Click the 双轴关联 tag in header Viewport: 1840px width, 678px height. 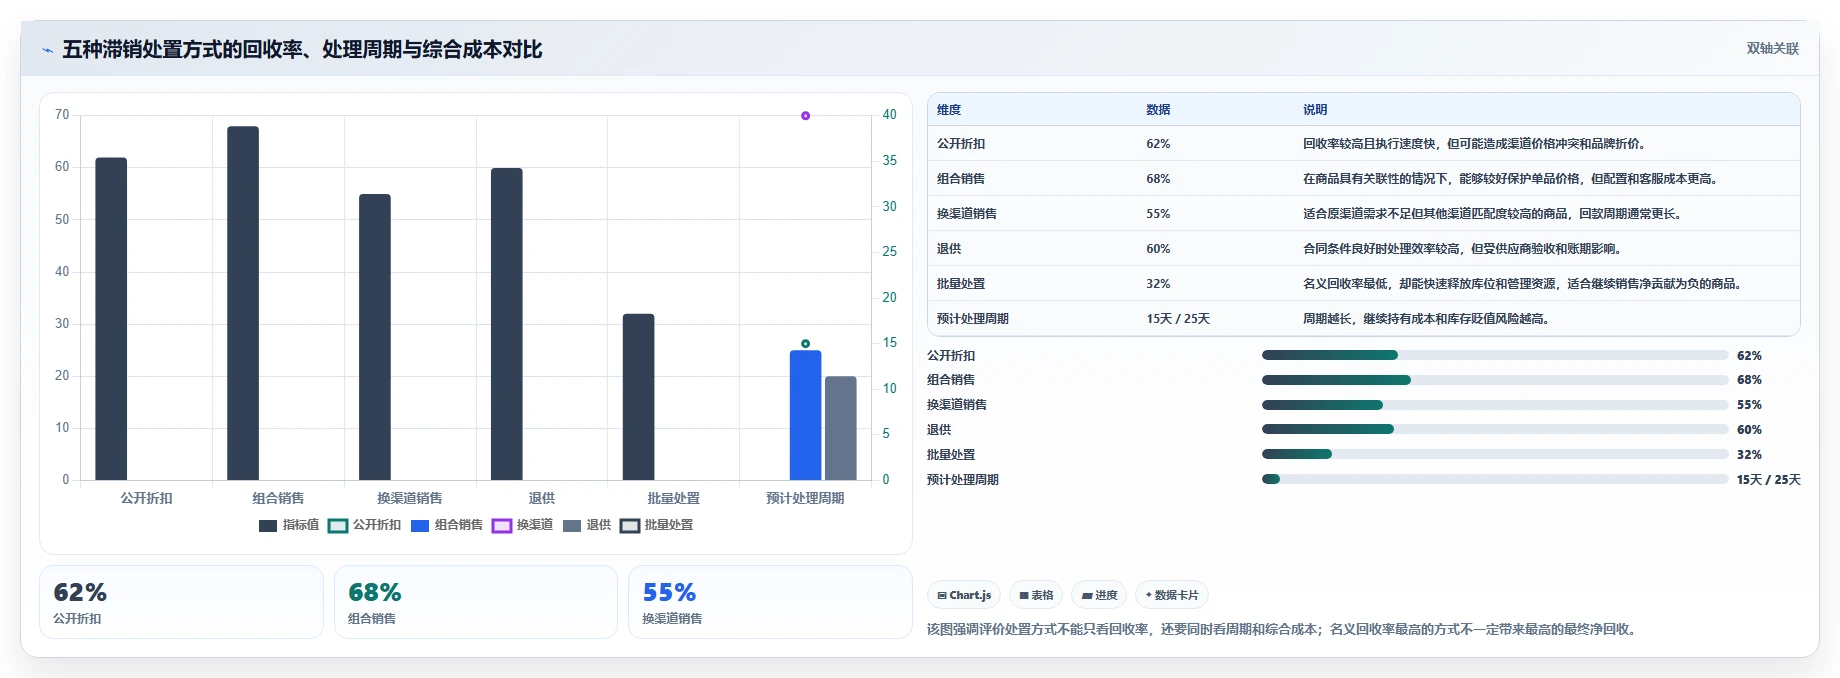click(x=1772, y=48)
